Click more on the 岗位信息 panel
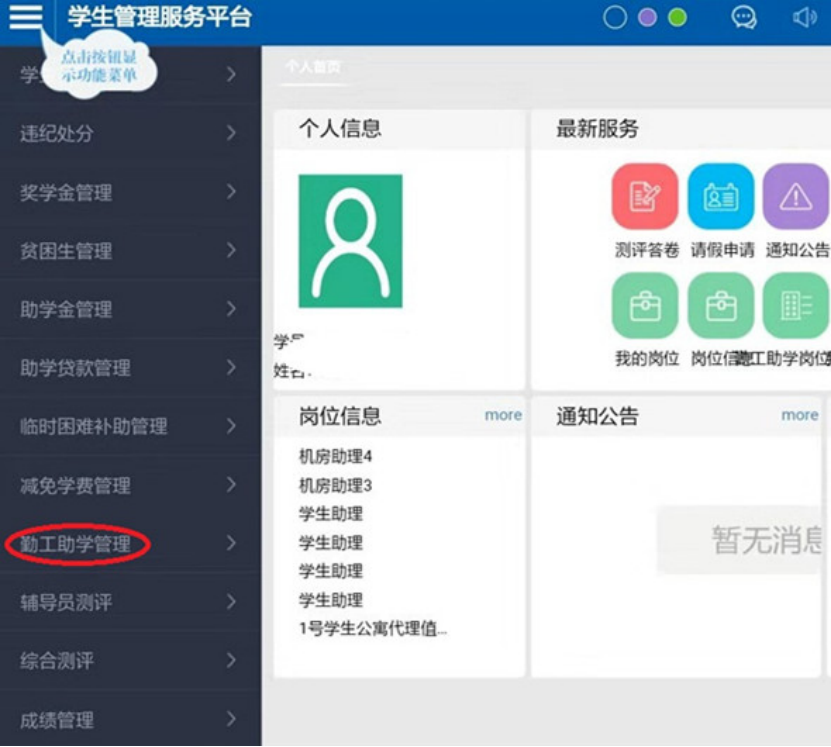Image resolution: width=831 pixels, height=747 pixels. coord(502,415)
